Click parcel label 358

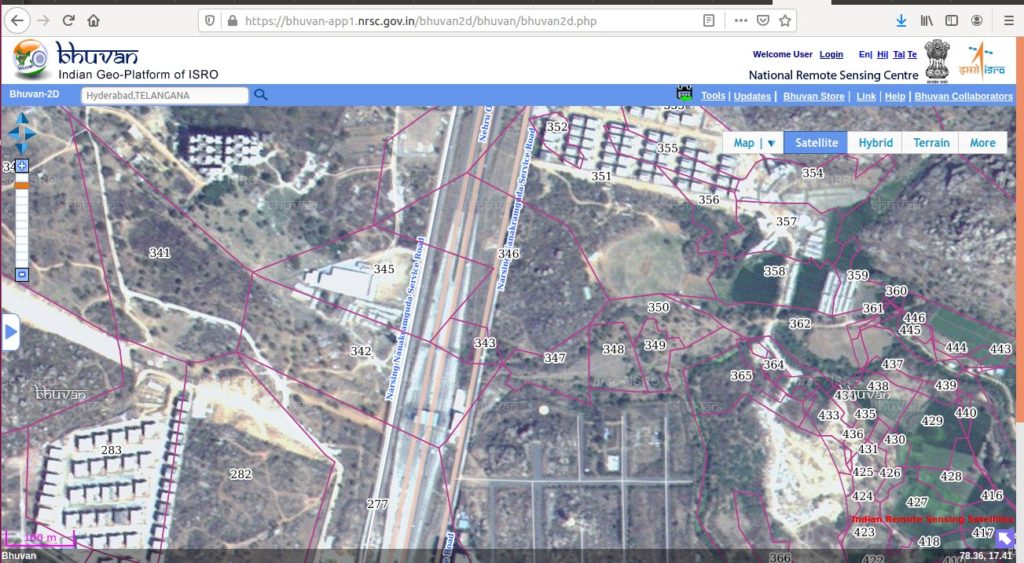pos(774,271)
